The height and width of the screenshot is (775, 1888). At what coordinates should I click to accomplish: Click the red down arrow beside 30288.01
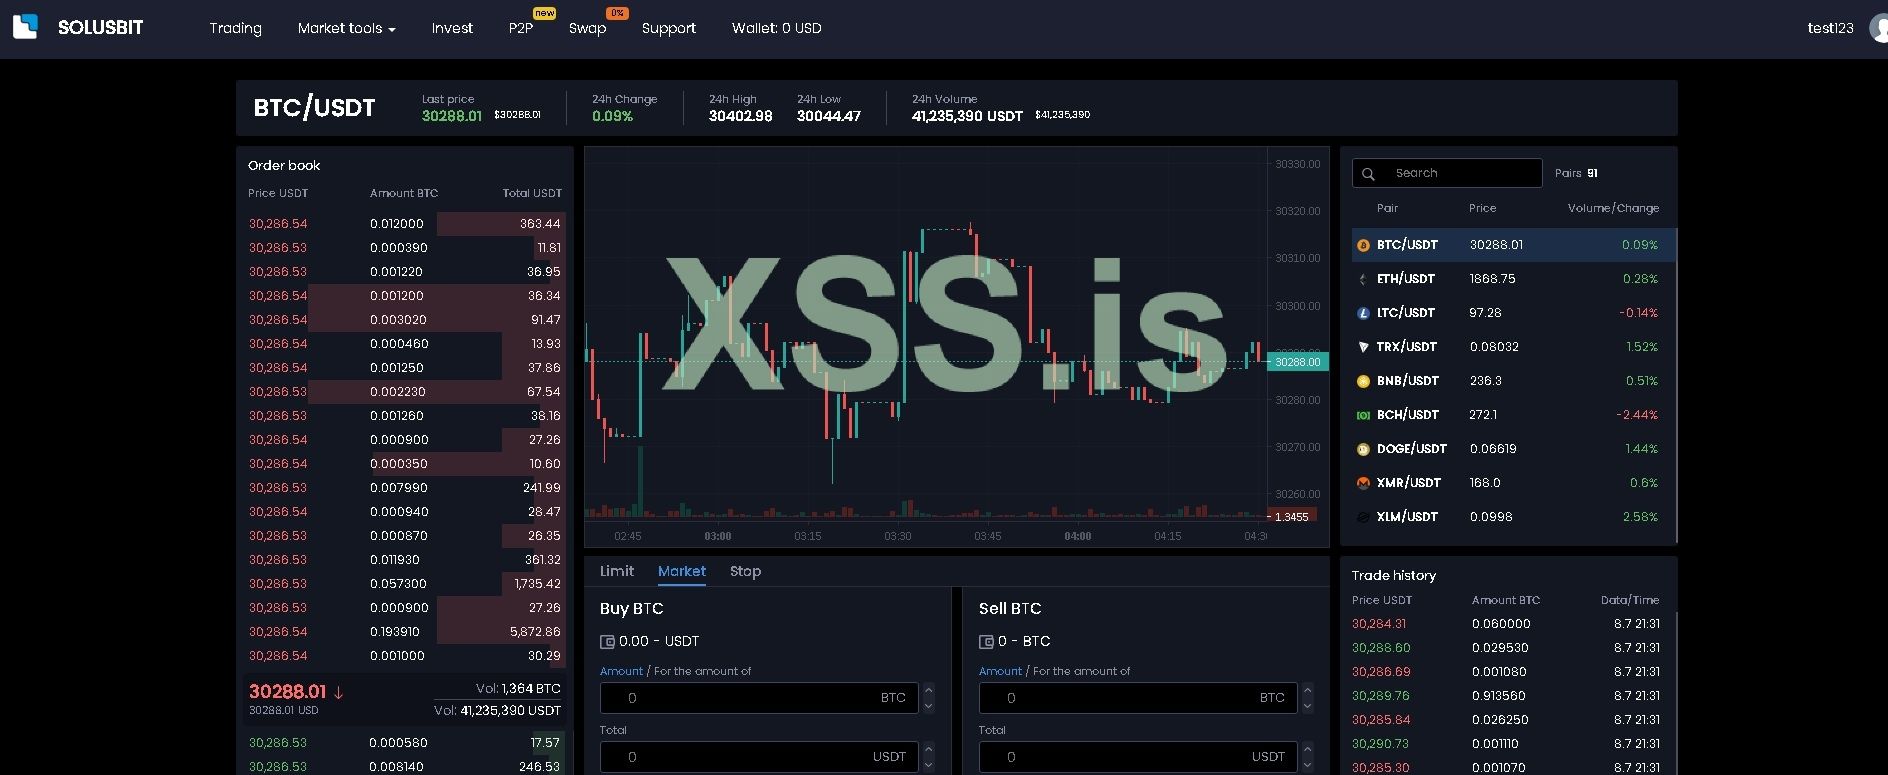[339, 692]
